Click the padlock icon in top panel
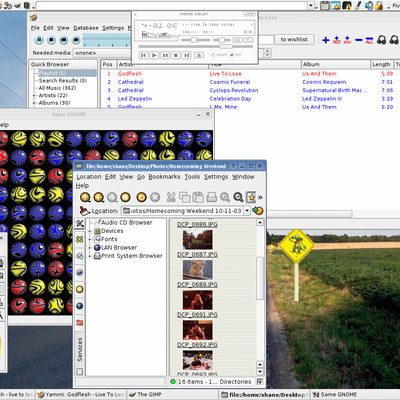400x400 pixels. [379, 5]
